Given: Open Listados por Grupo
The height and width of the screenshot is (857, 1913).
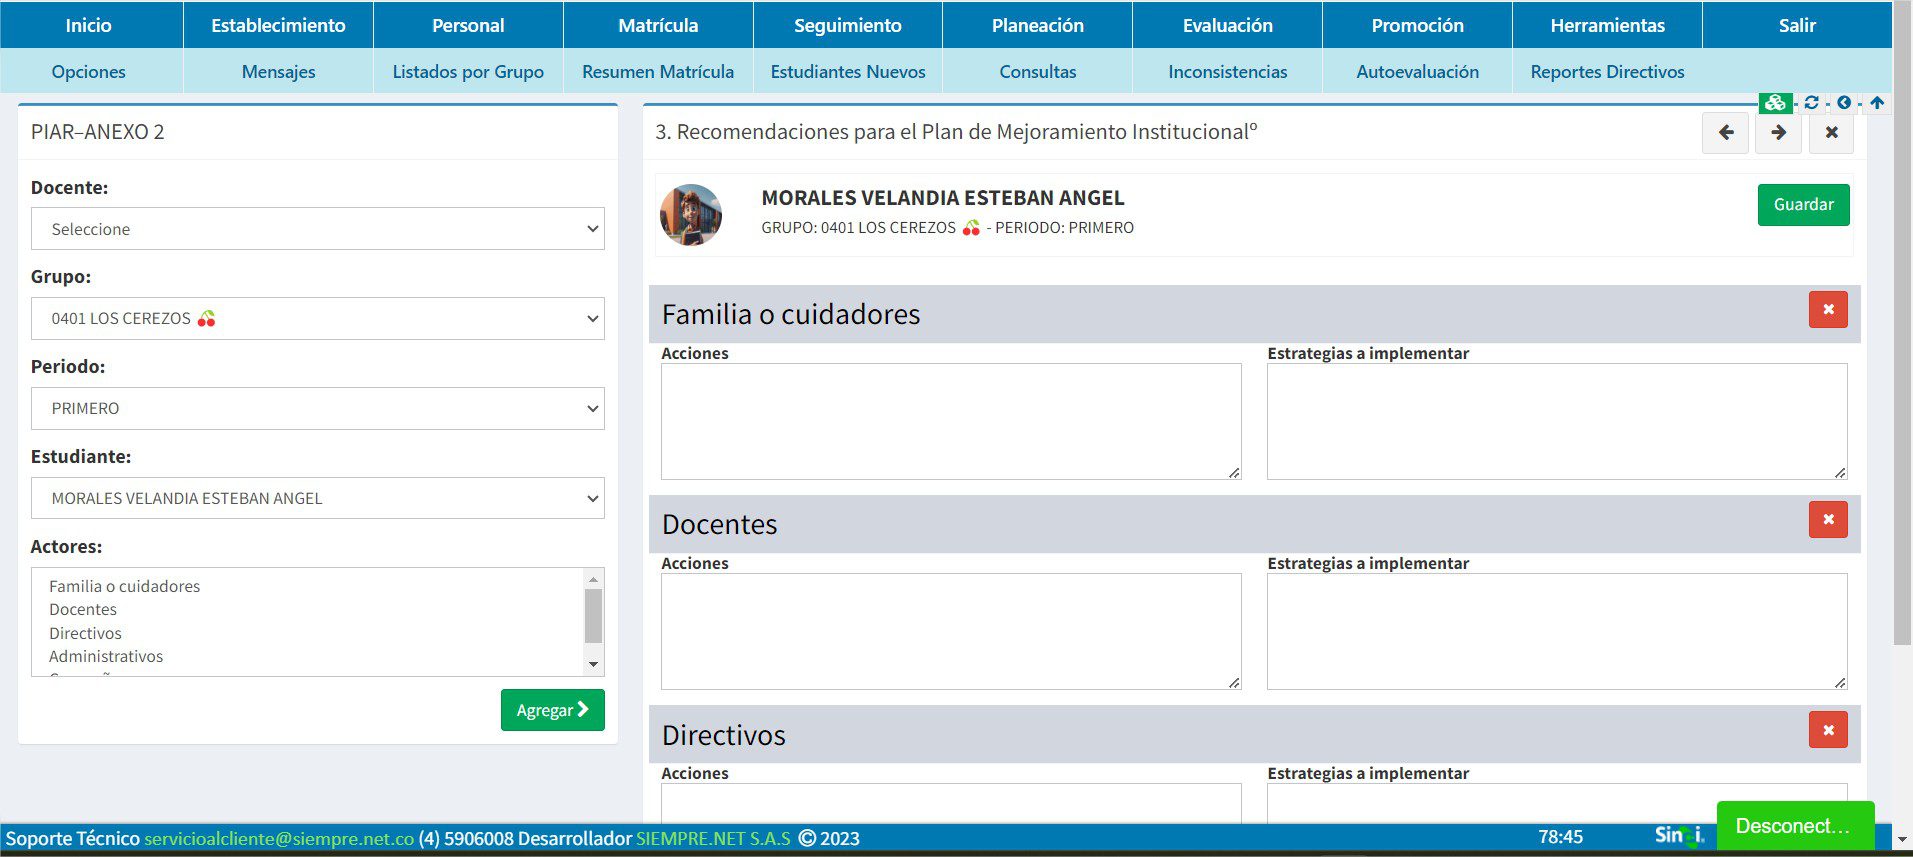Looking at the screenshot, I should 468,71.
